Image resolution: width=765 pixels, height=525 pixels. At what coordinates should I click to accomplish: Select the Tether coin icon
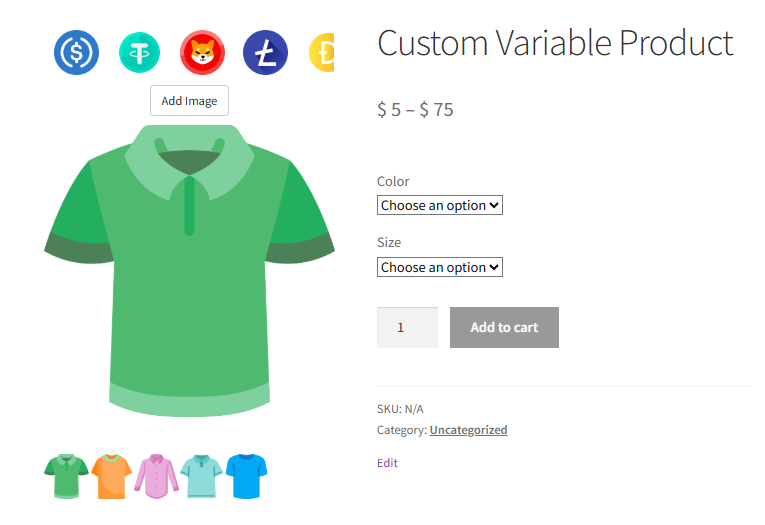coord(139,52)
